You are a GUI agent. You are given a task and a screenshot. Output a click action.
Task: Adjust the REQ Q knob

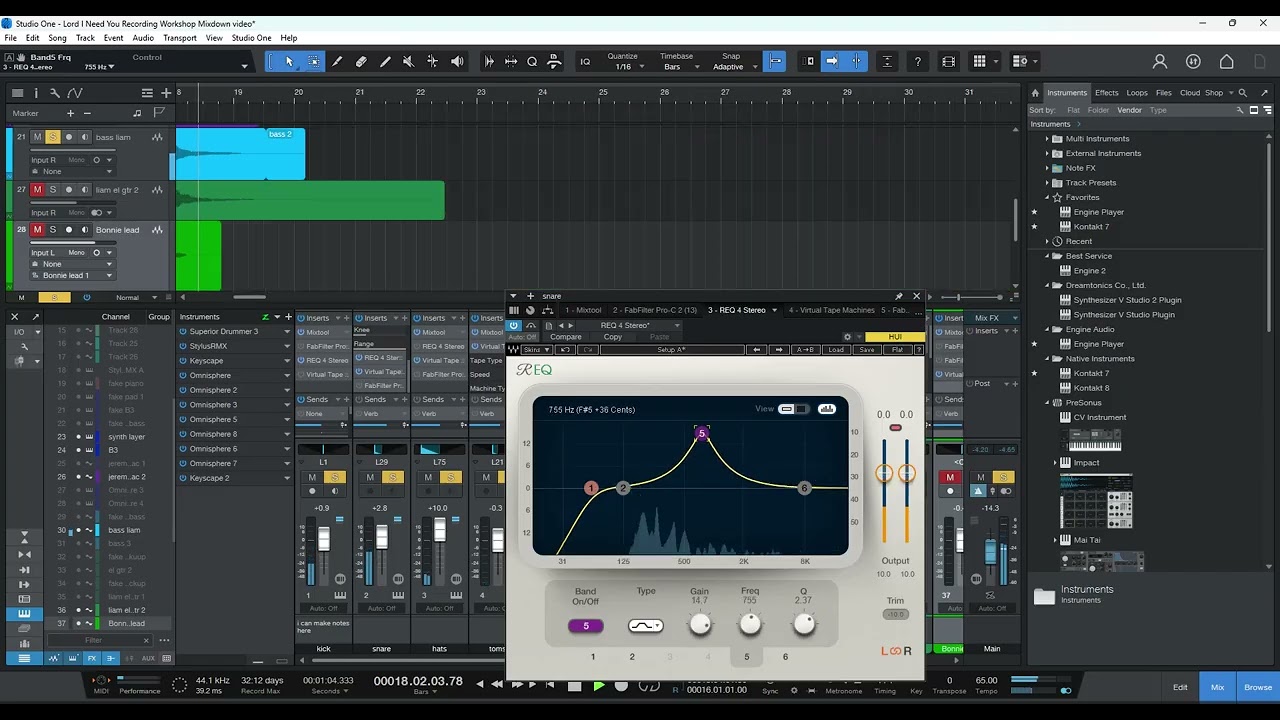tap(804, 625)
